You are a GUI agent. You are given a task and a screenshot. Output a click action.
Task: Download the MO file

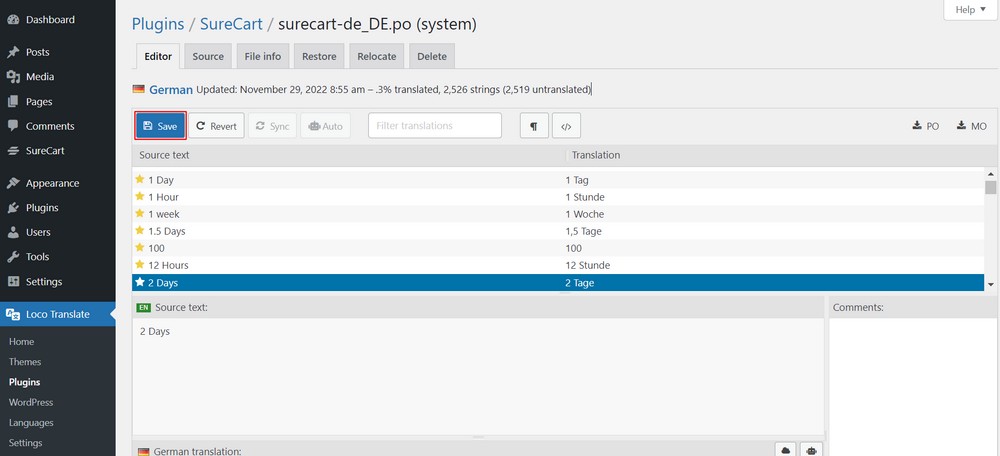tap(971, 126)
